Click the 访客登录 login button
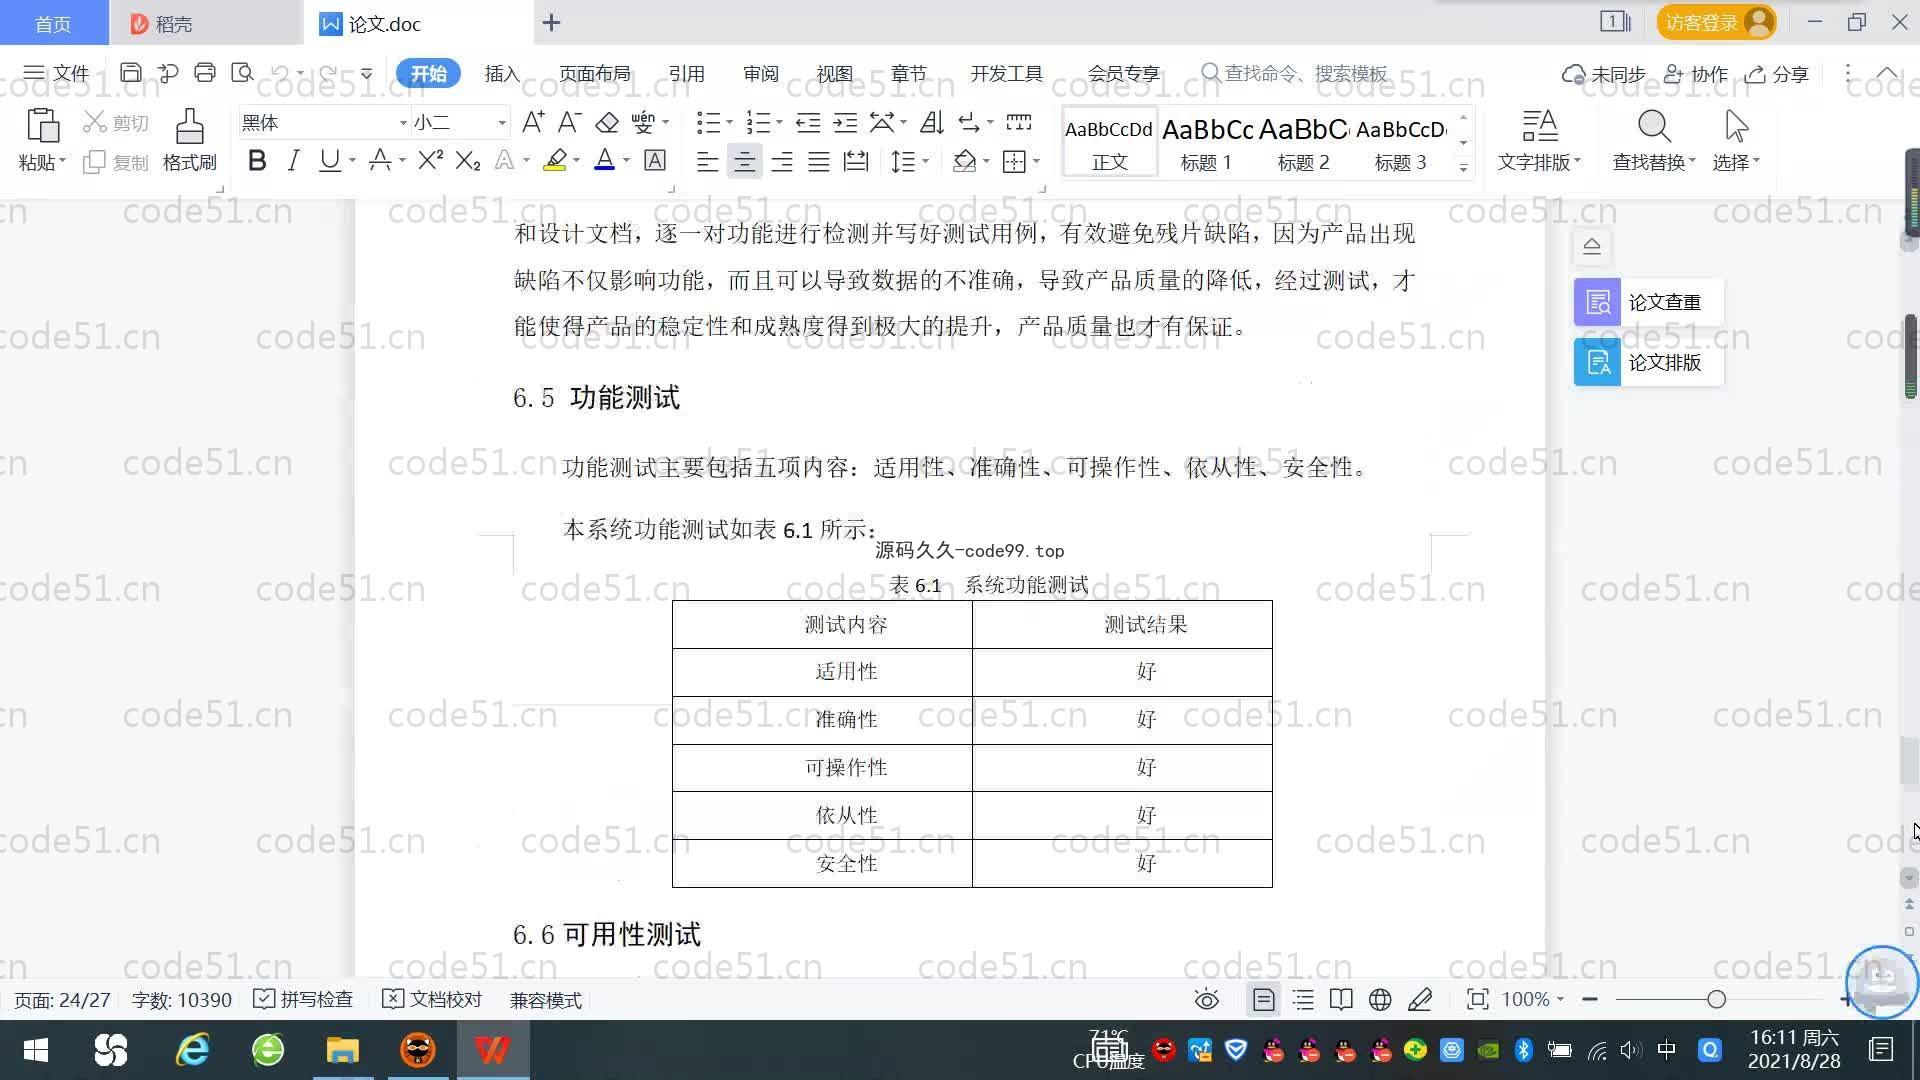1920x1080 pixels. click(x=1716, y=22)
